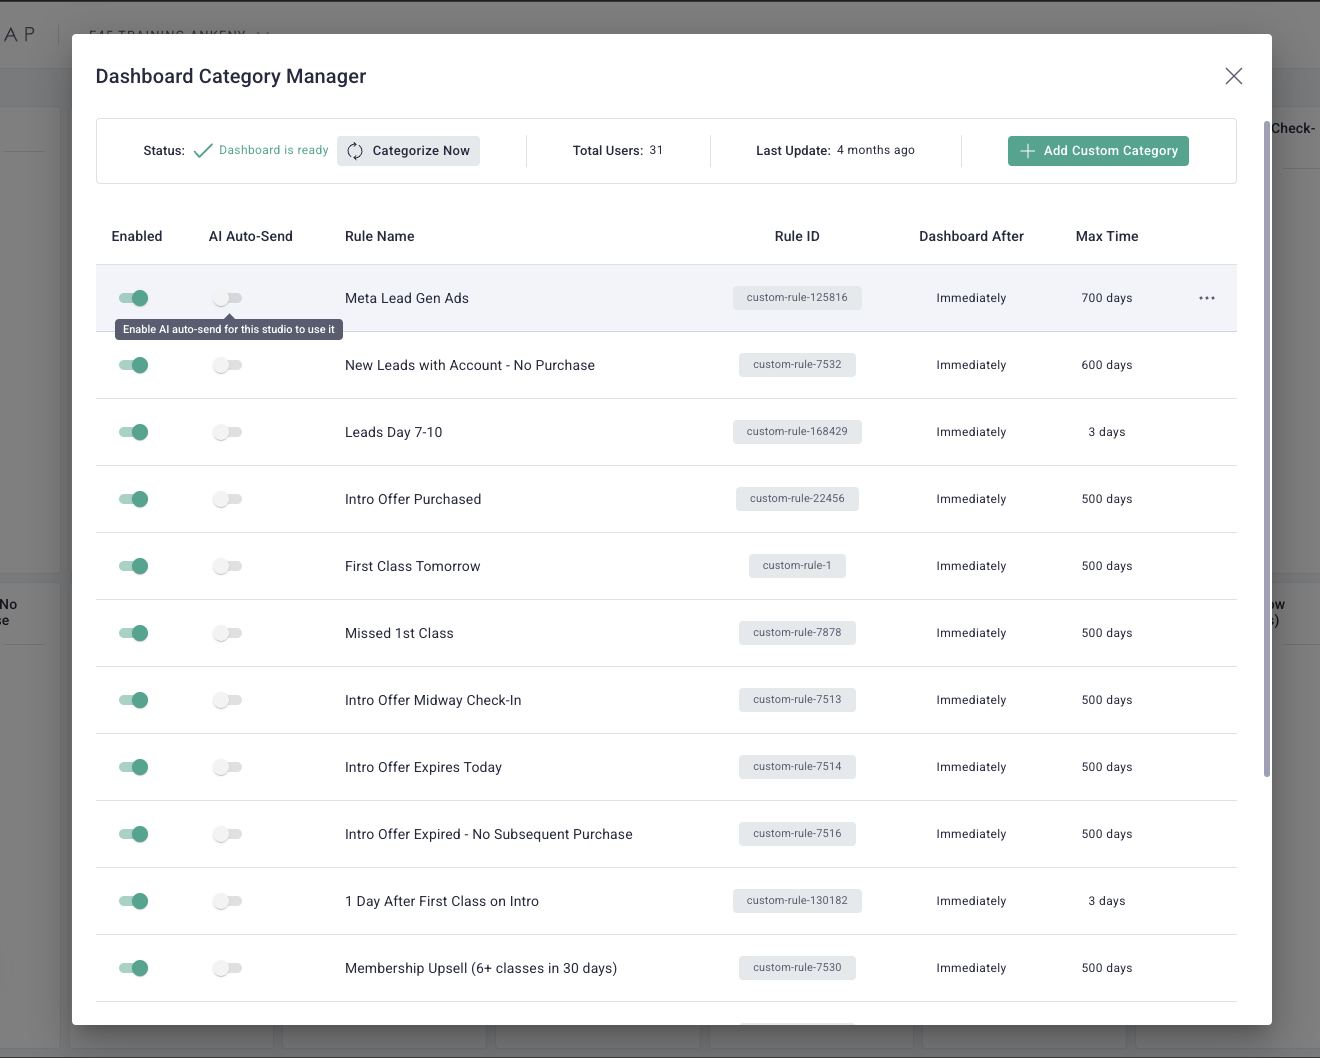Click the Last Update 4 months ago text

click(876, 150)
